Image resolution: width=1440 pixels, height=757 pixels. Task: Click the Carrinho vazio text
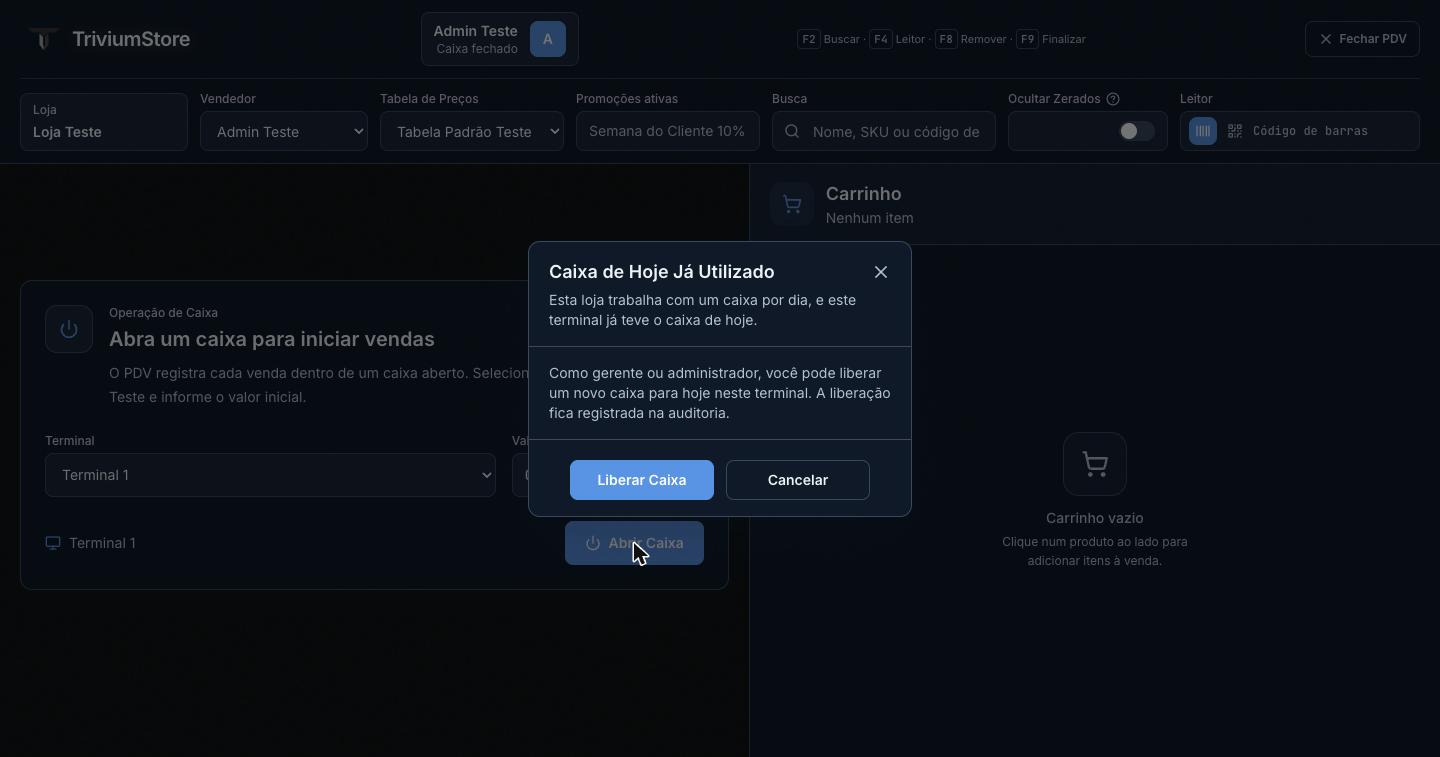[x=1095, y=518]
